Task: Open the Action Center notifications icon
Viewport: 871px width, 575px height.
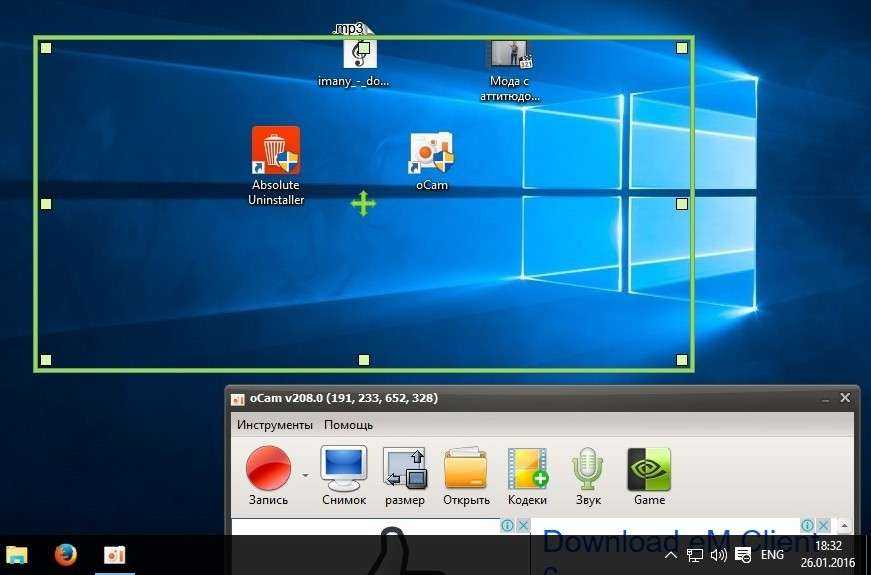Action: (x=743, y=554)
